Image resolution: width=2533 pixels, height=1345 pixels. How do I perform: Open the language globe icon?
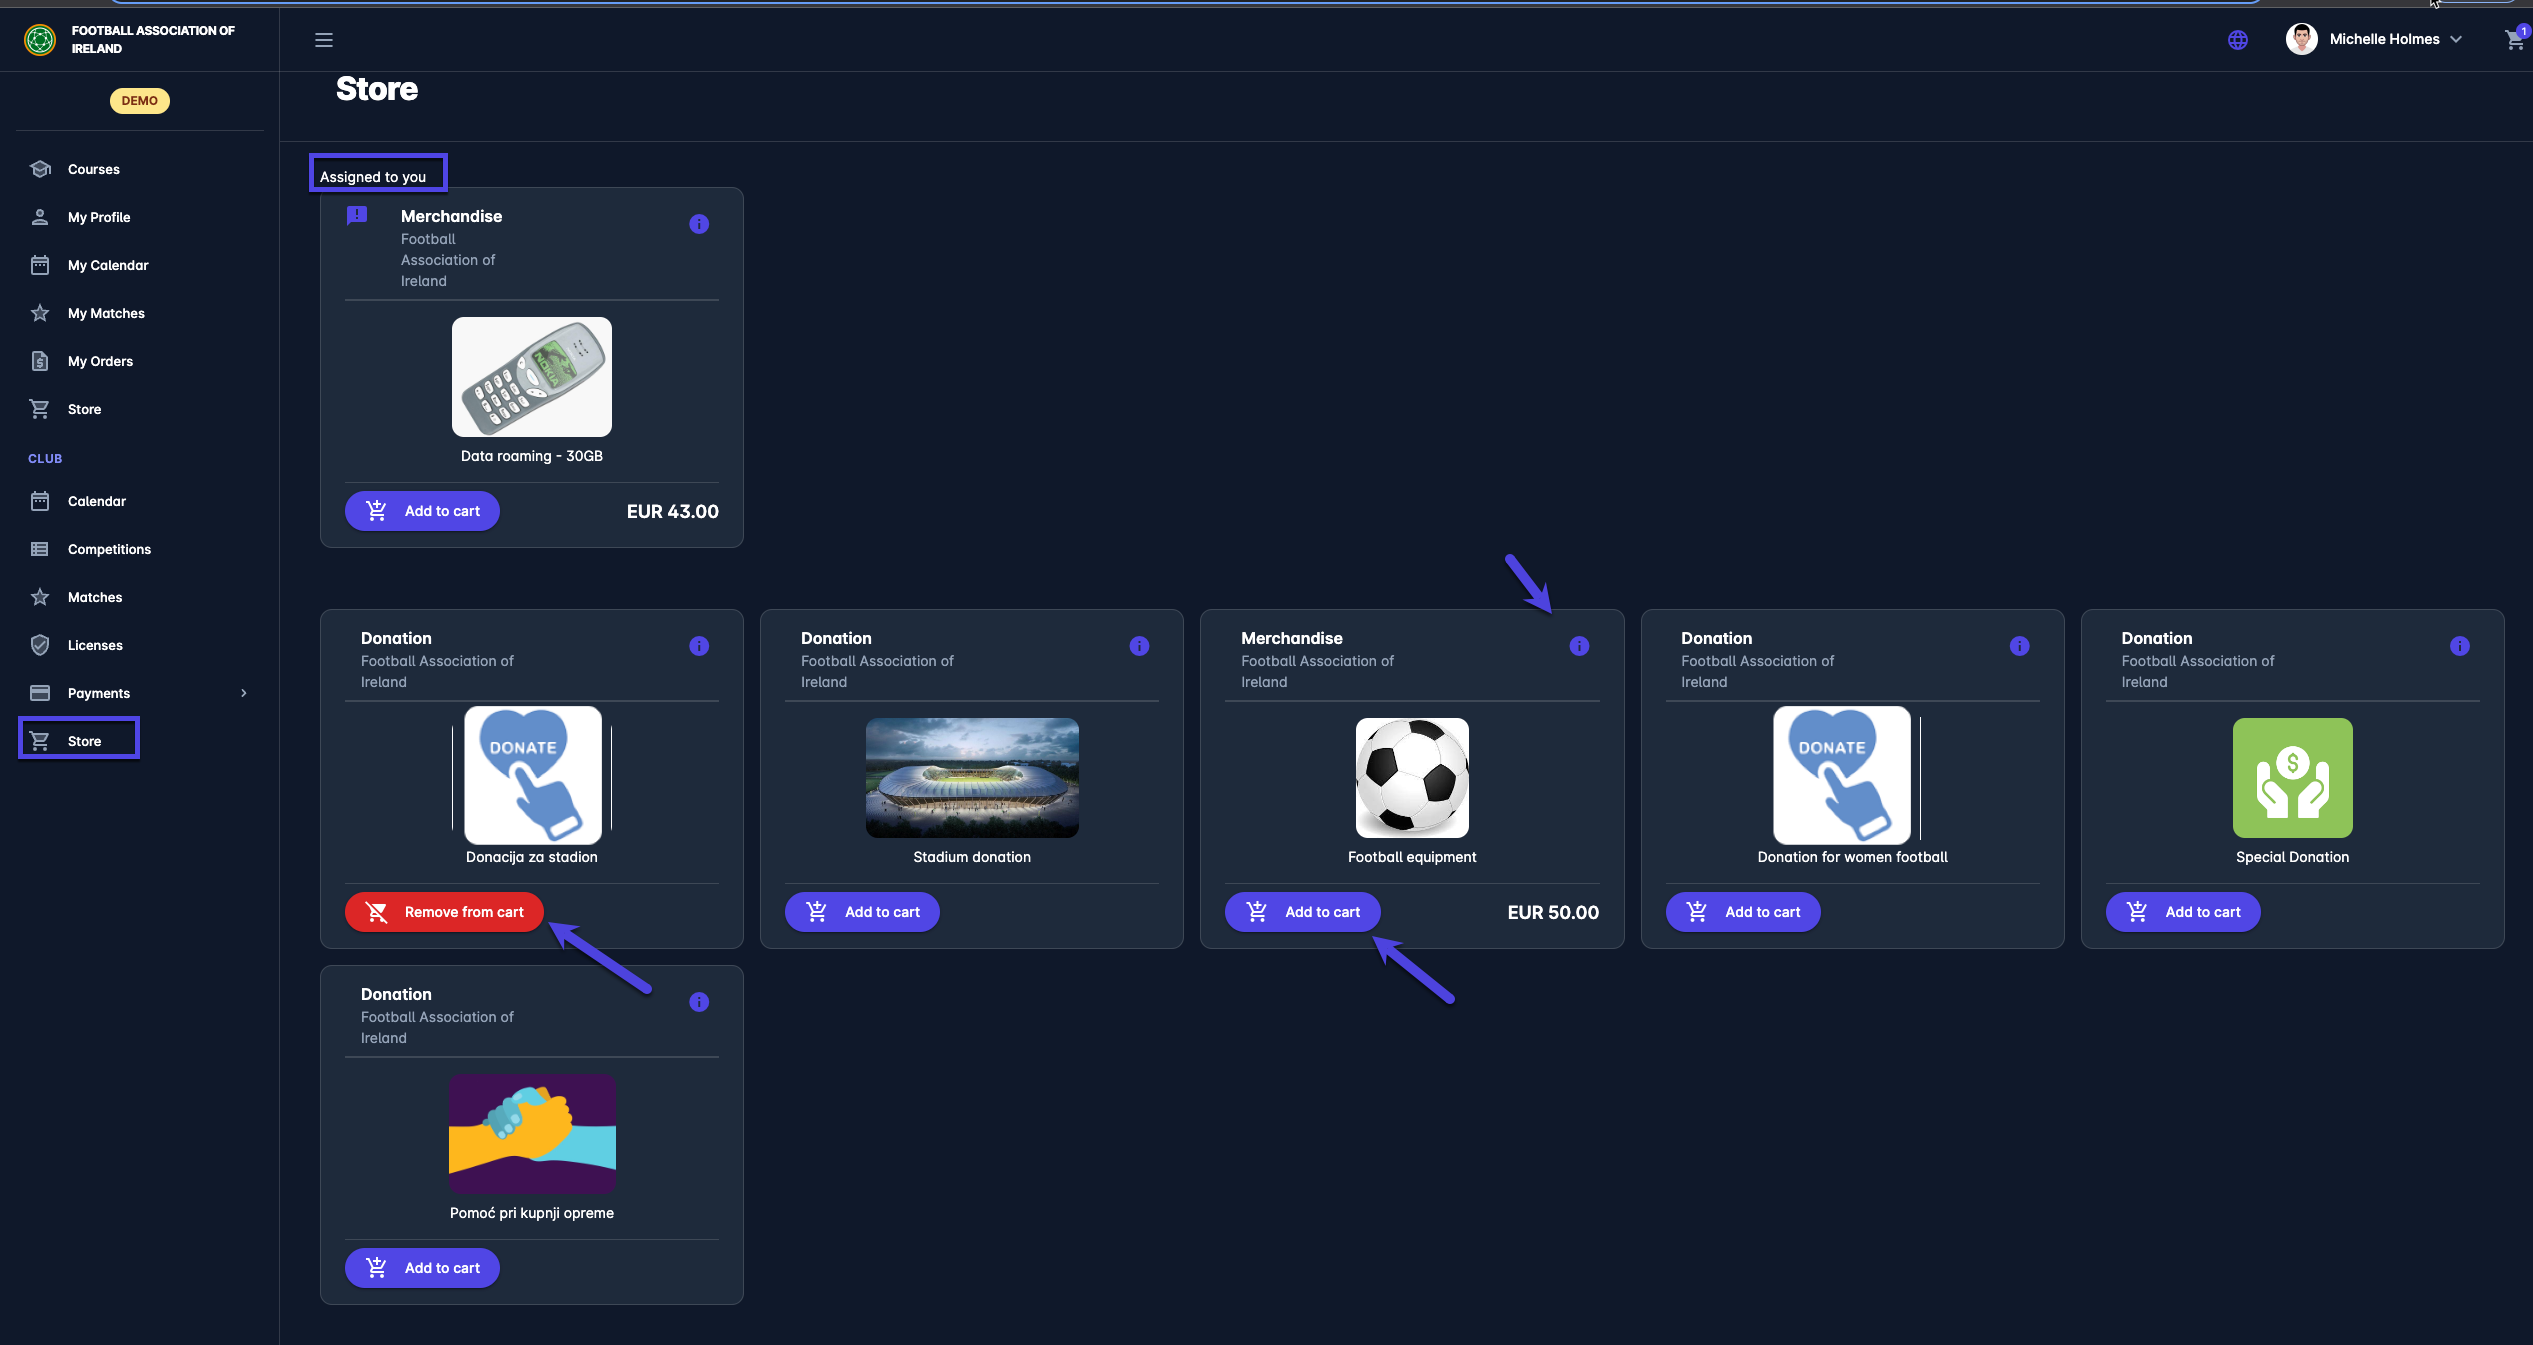[2237, 40]
